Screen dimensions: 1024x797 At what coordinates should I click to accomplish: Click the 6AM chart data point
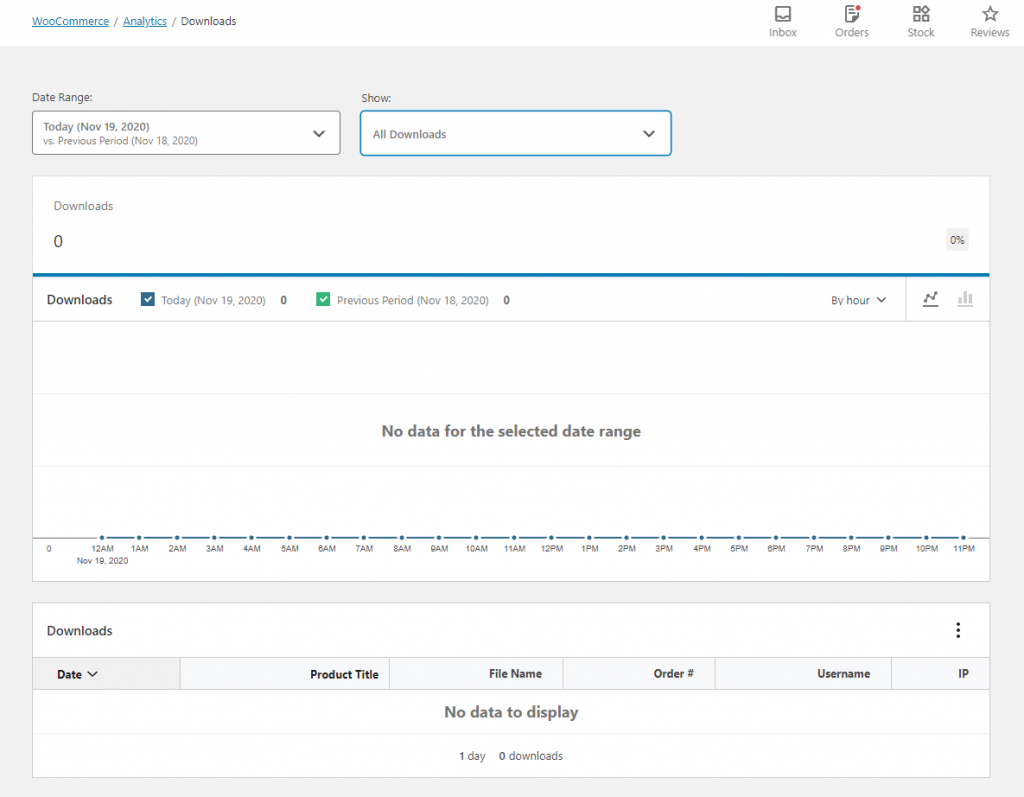coord(327,538)
